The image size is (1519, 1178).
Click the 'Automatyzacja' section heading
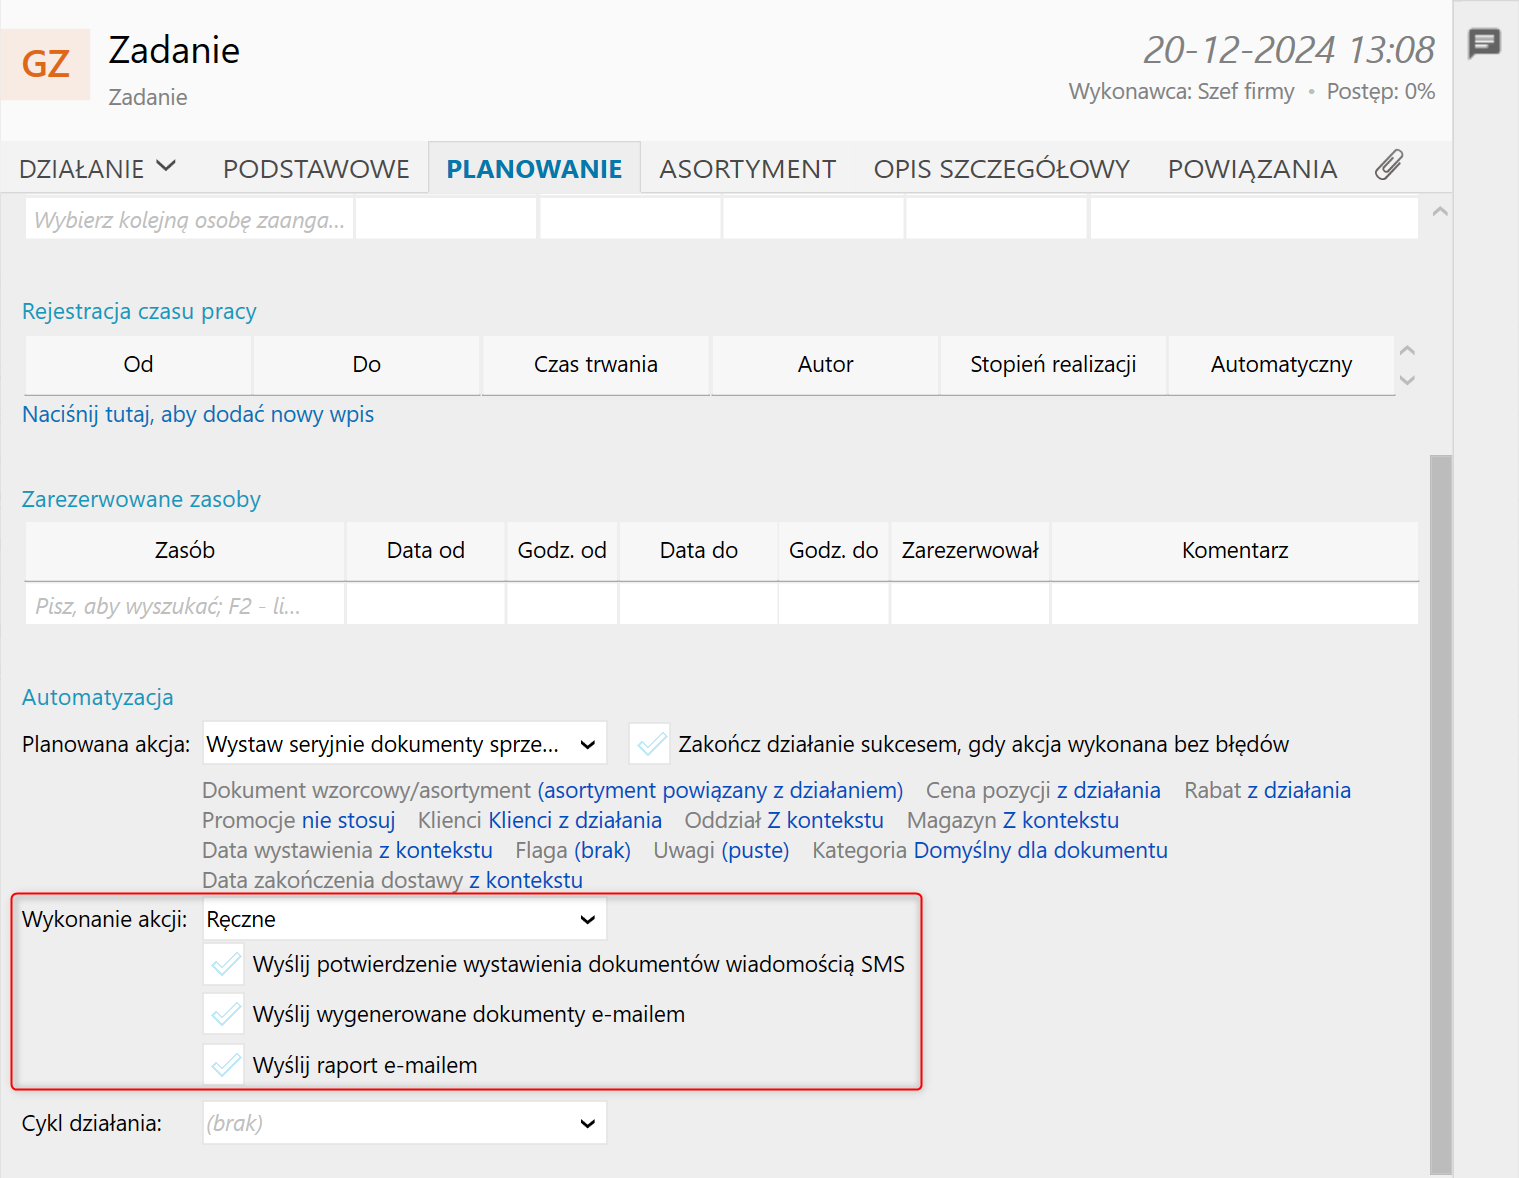(x=98, y=697)
